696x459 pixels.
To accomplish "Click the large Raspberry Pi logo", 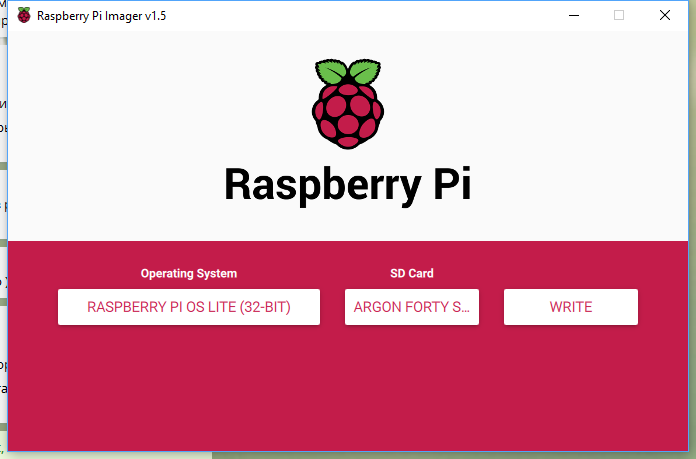I will click(348, 104).
